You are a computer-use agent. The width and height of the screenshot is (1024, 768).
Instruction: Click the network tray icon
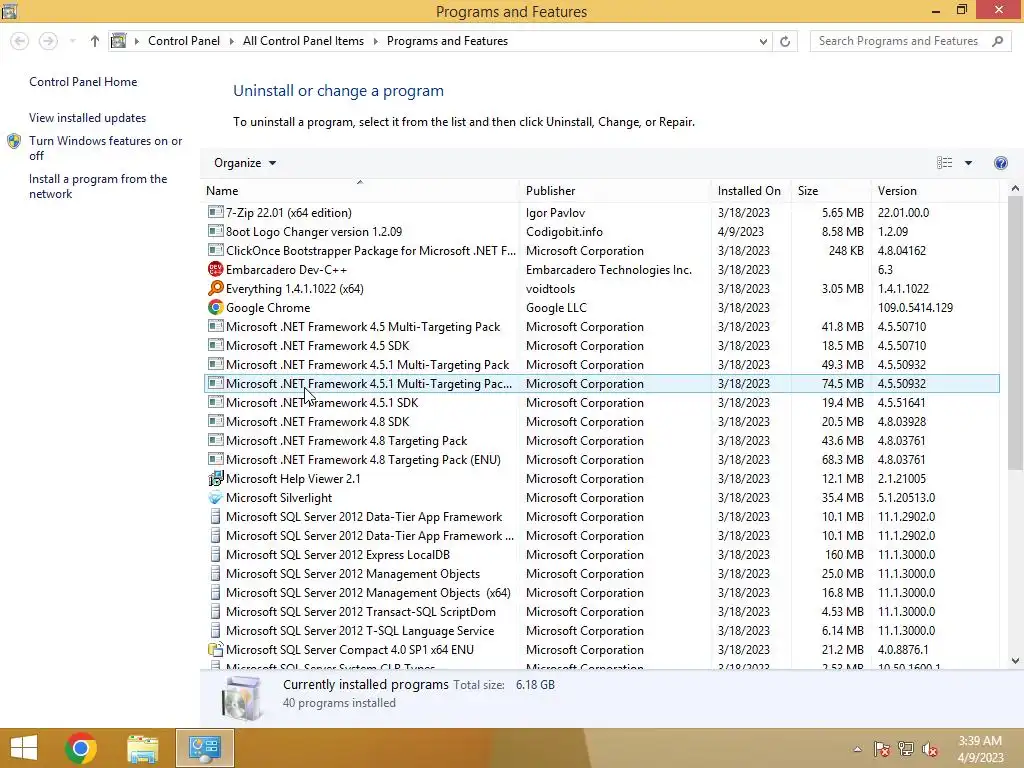906,749
